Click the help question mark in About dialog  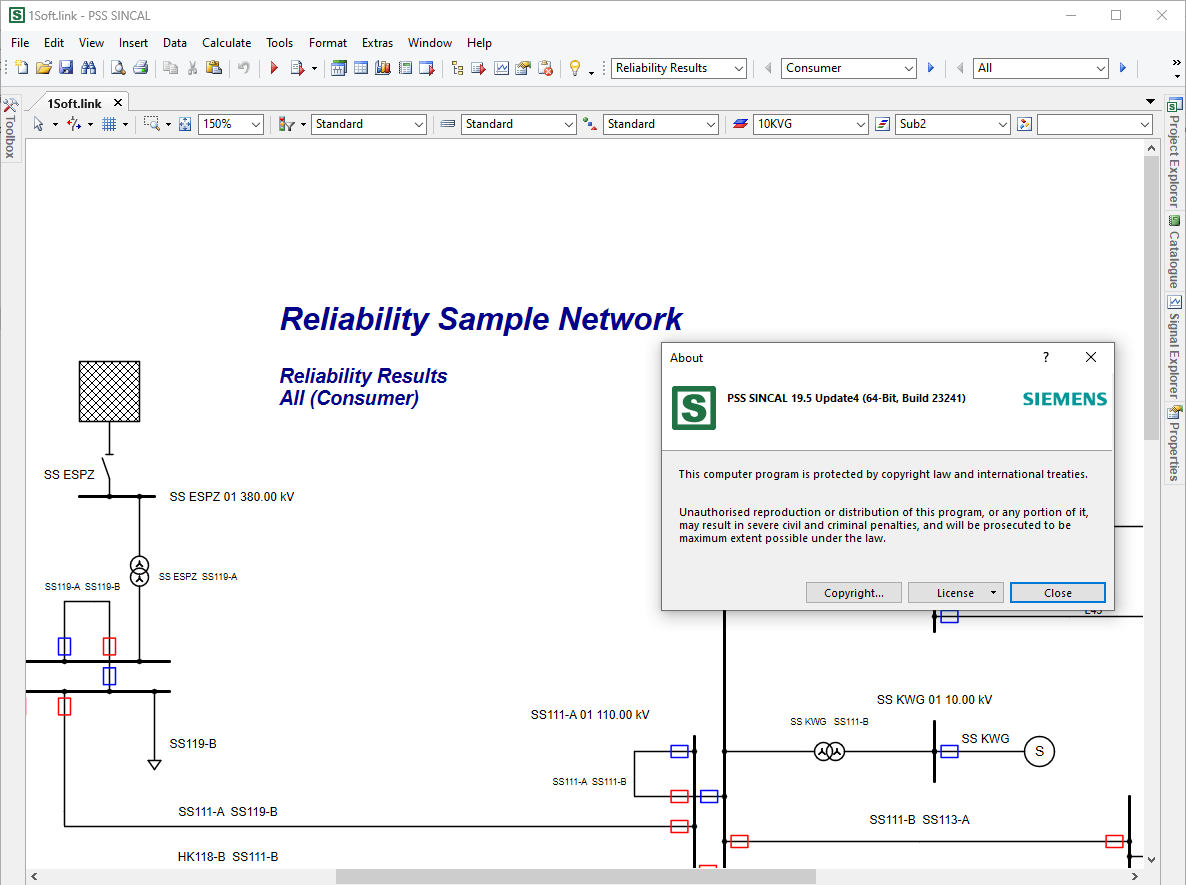[1046, 357]
